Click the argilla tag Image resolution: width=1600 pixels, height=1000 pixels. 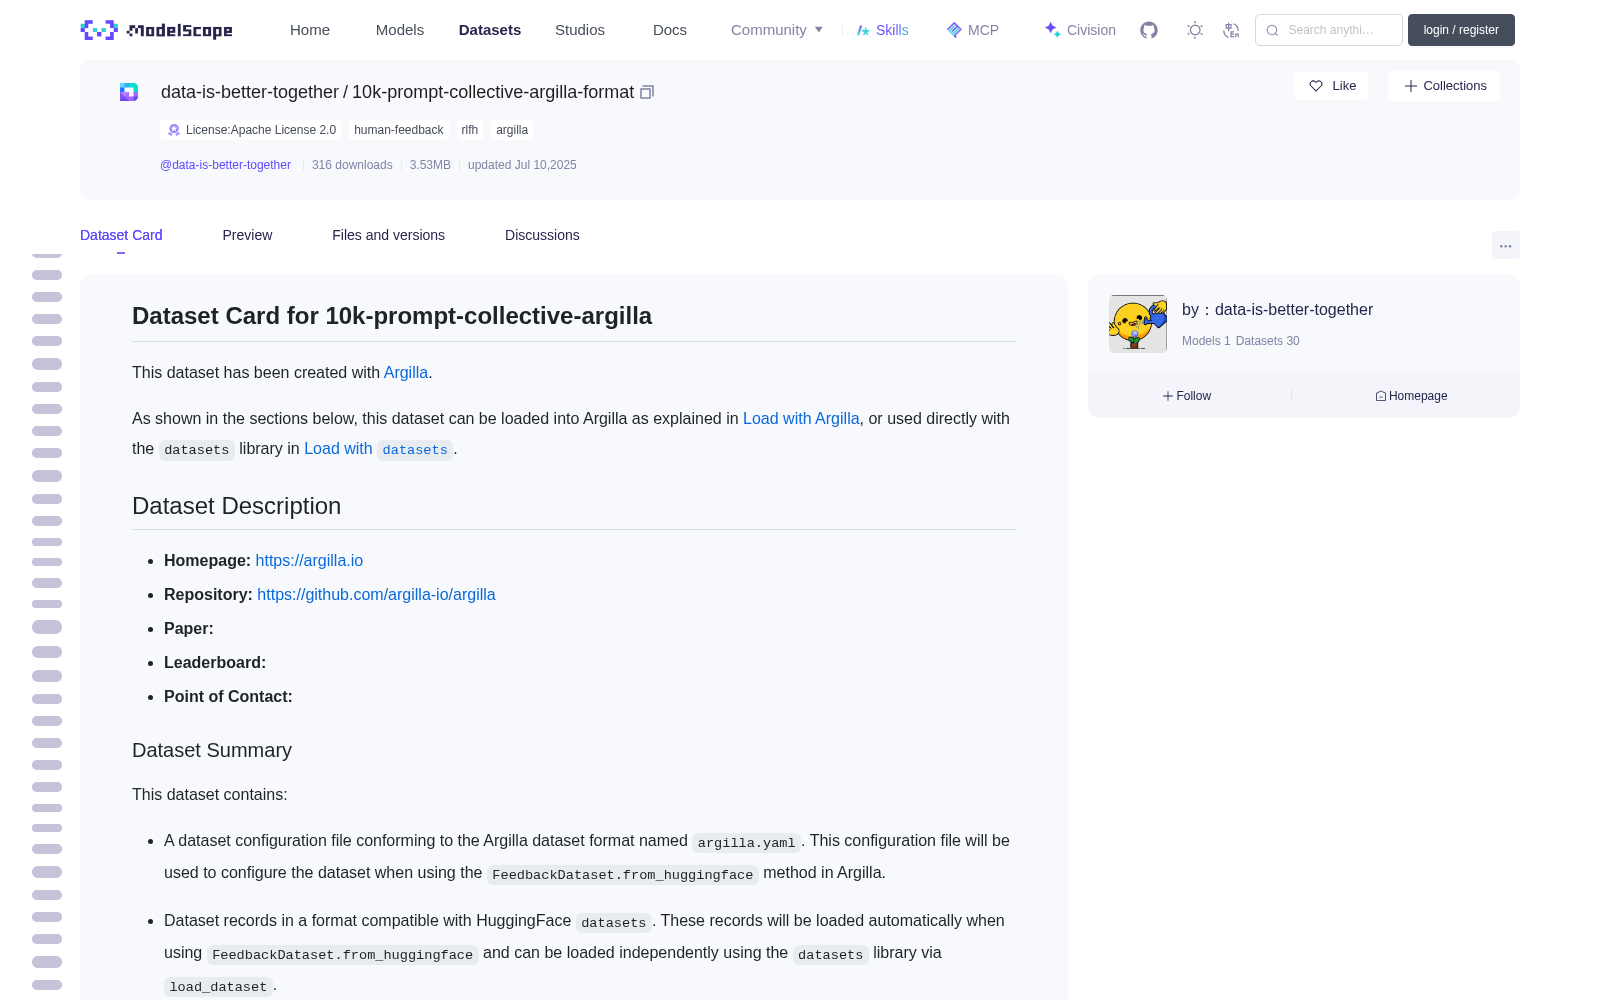point(512,130)
